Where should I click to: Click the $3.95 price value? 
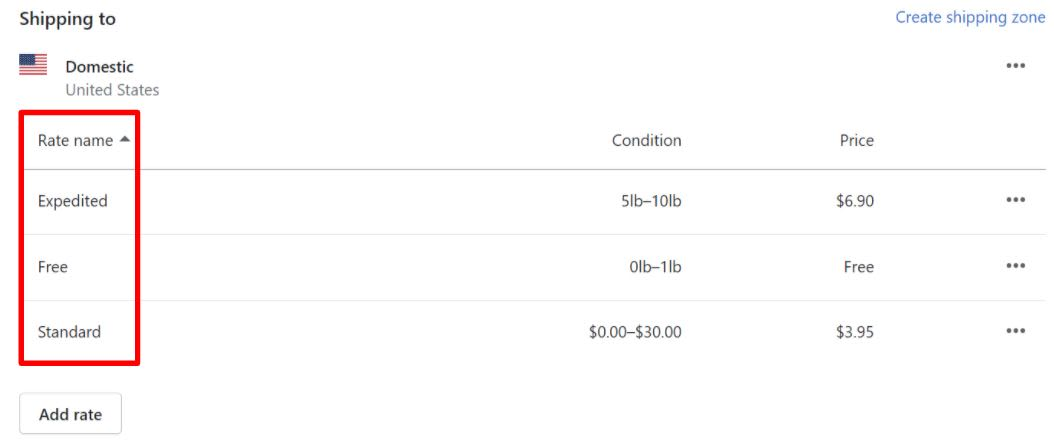point(855,332)
